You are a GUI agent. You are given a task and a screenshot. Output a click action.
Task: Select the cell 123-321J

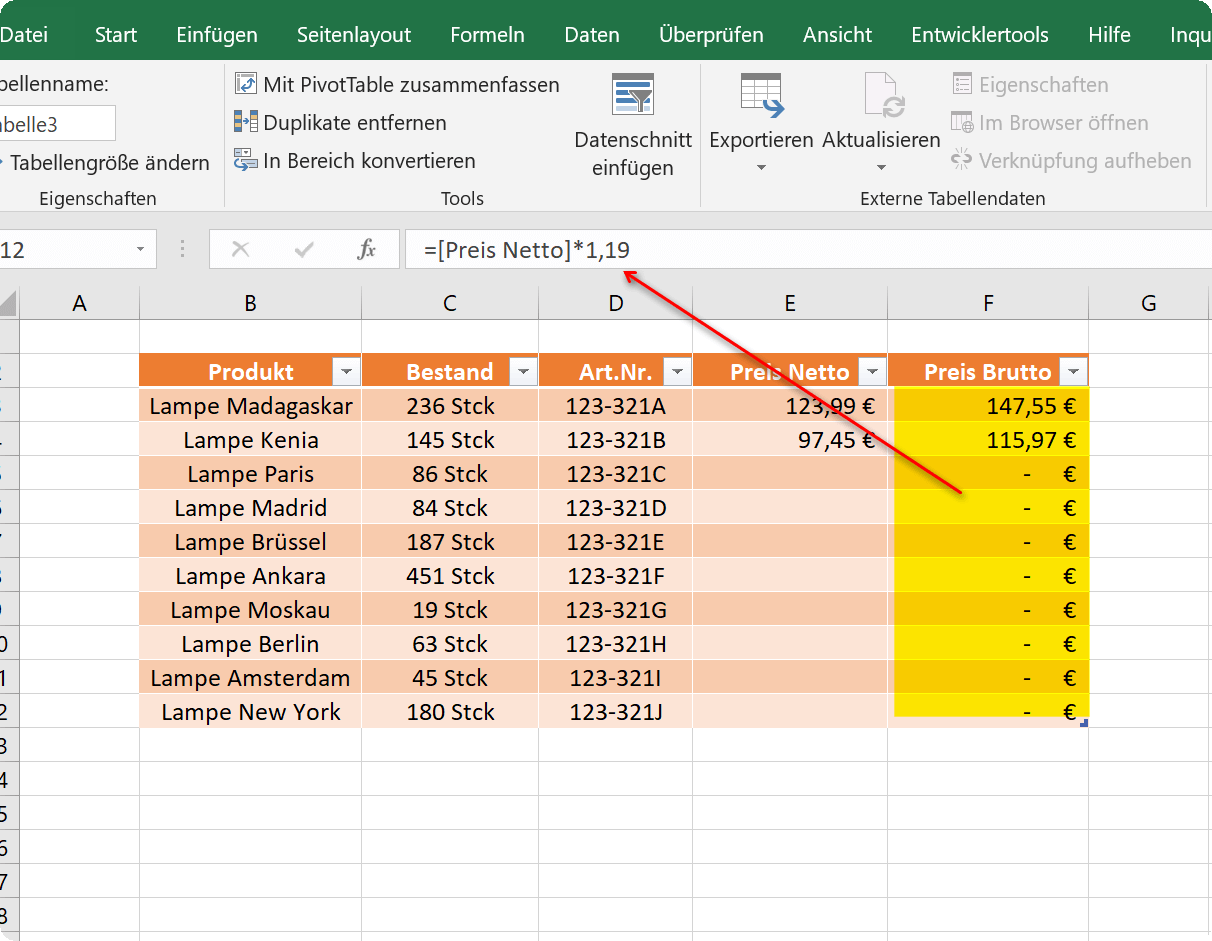tap(615, 711)
